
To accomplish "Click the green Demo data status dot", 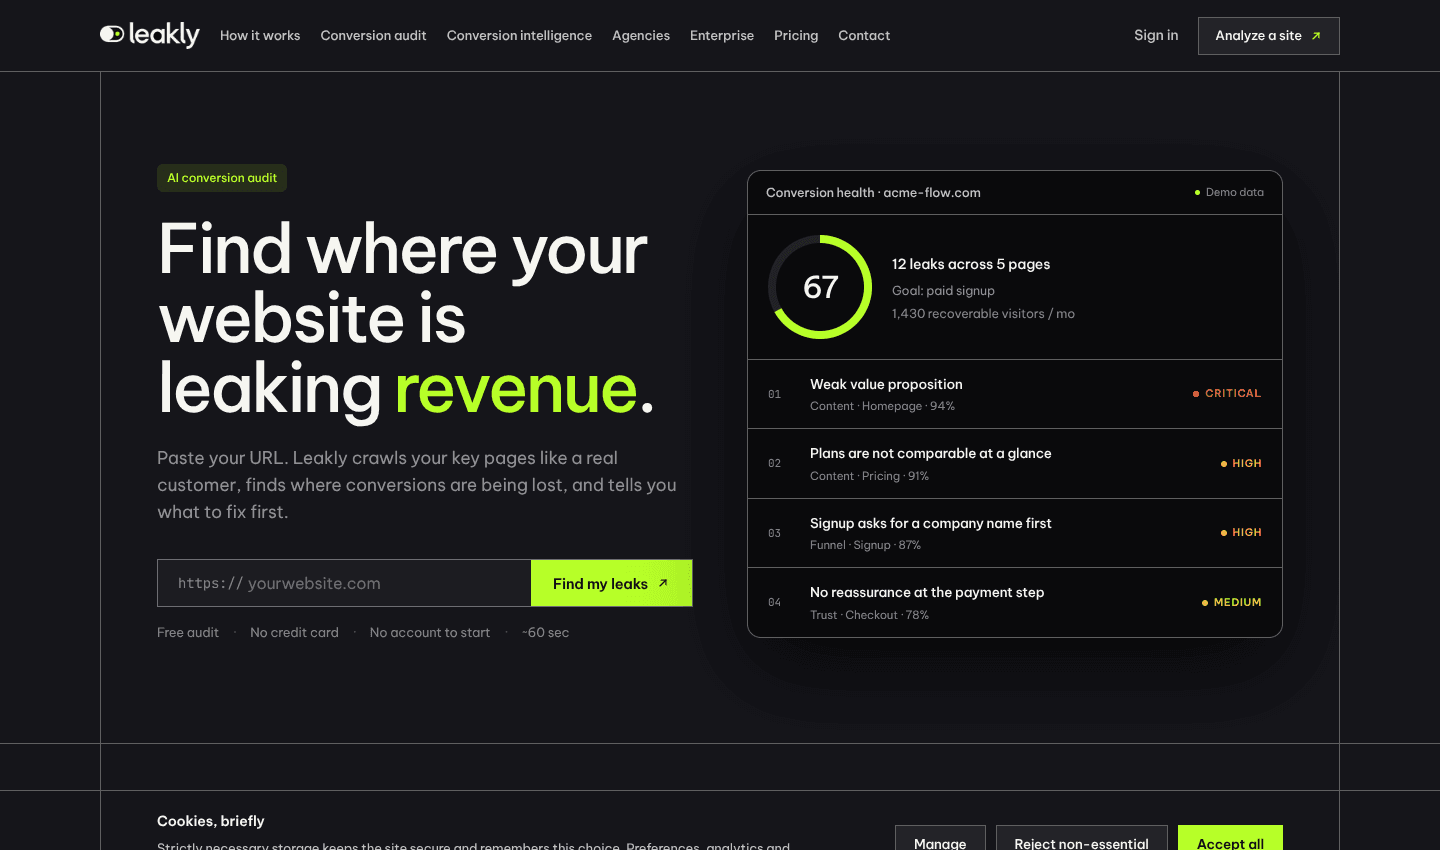I will 1197,192.
